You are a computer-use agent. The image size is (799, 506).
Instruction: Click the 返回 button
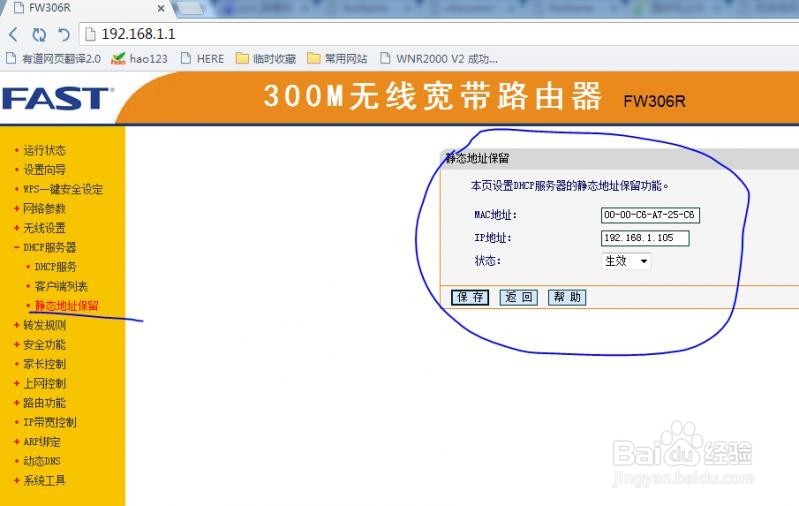pyautogui.click(x=518, y=297)
